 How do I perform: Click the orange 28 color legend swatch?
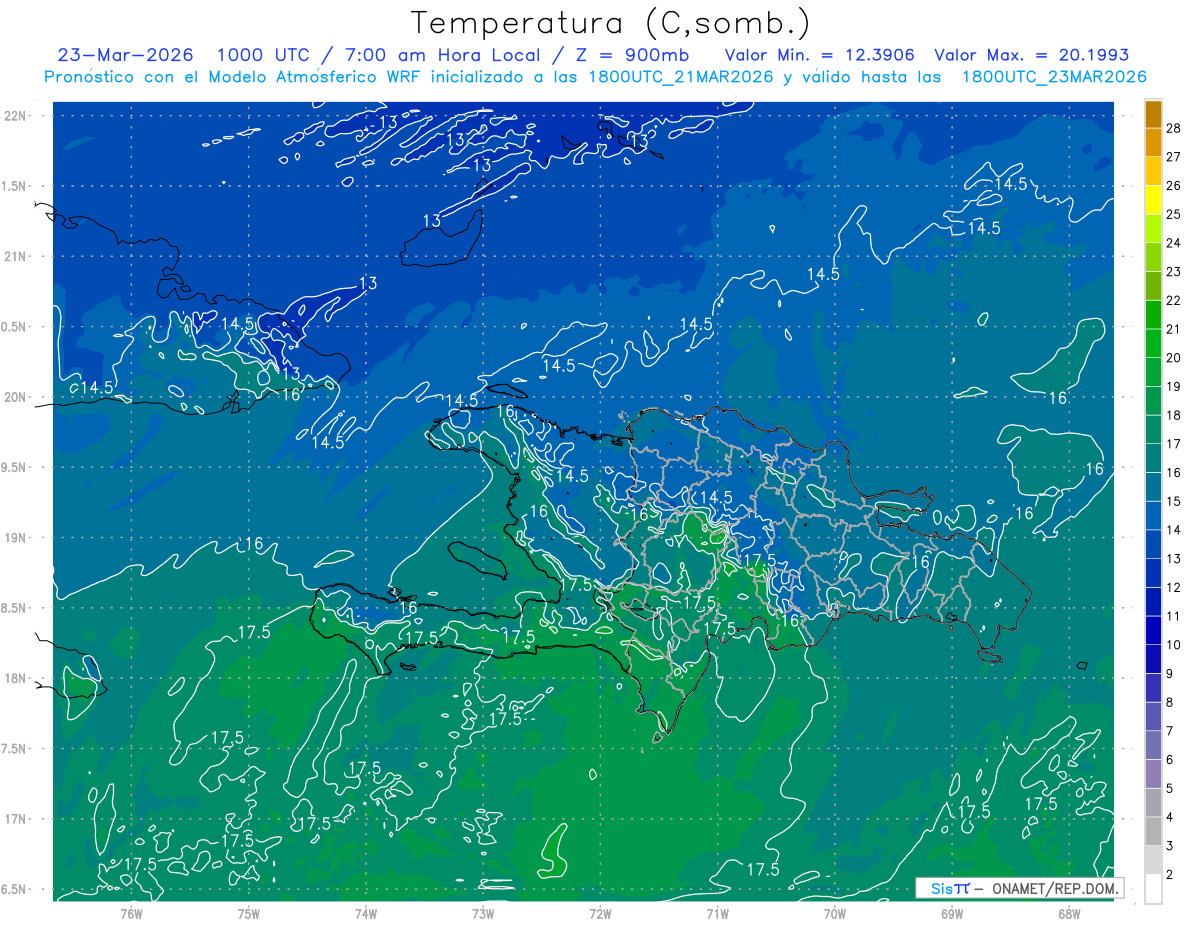[x=1153, y=115]
